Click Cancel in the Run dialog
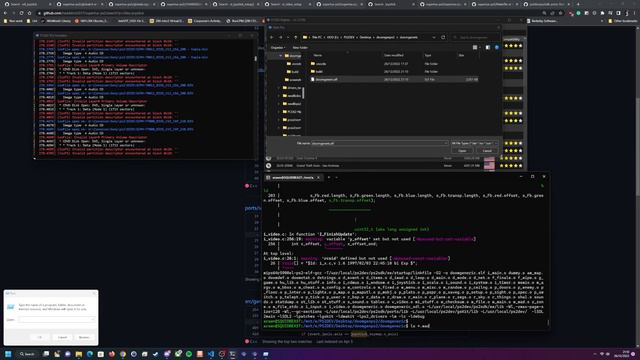 tap(62, 337)
